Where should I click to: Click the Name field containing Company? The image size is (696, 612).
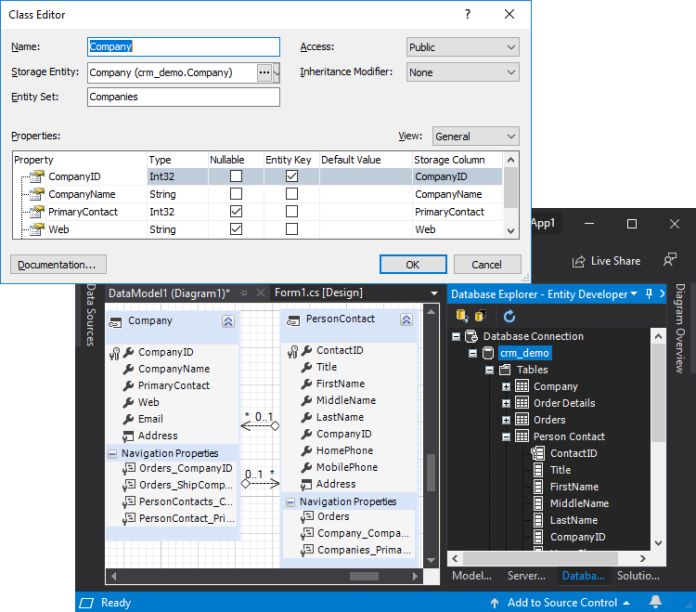pos(183,47)
